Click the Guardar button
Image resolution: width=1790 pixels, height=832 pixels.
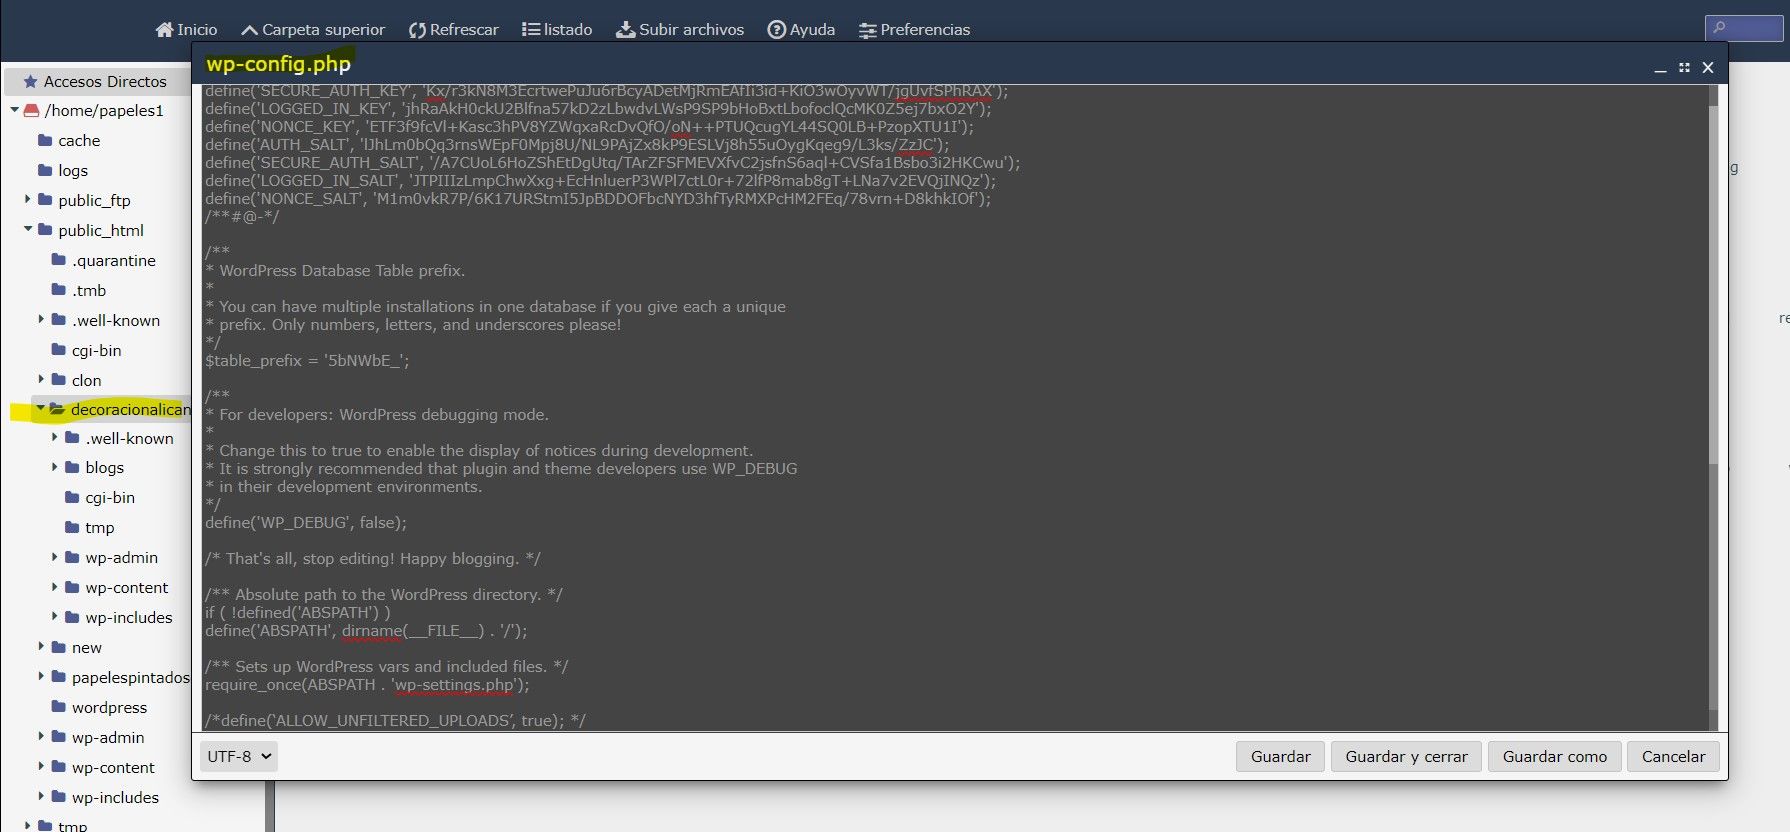[1280, 756]
